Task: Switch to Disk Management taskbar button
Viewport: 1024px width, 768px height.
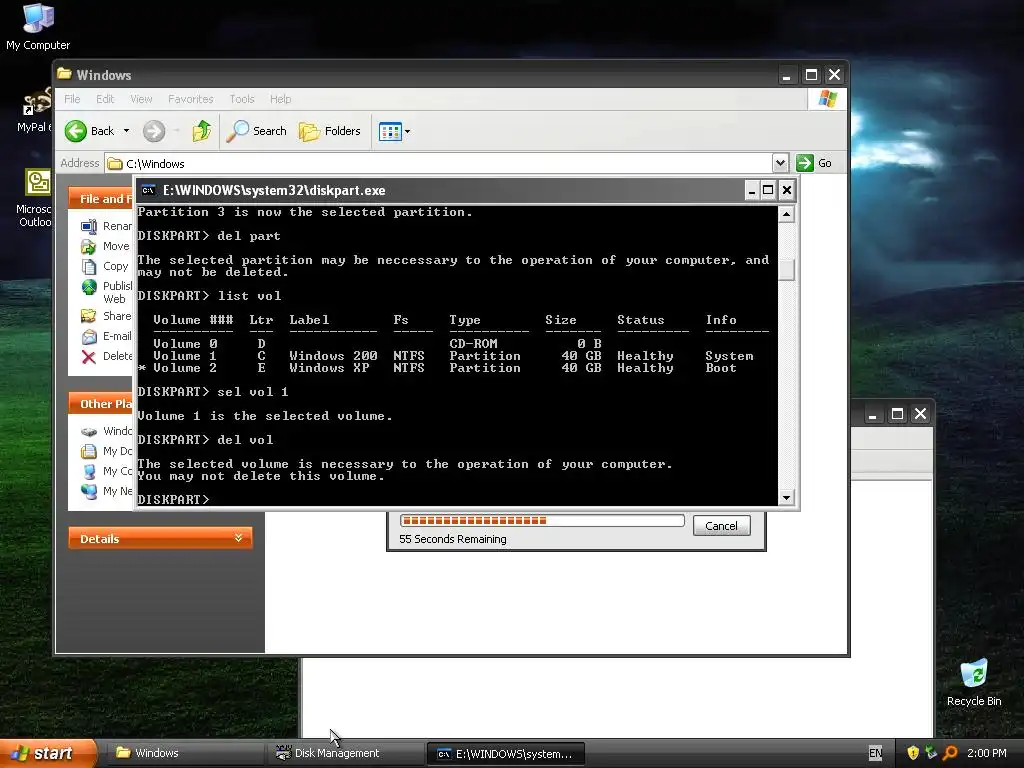Action: [x=344, y=753]
